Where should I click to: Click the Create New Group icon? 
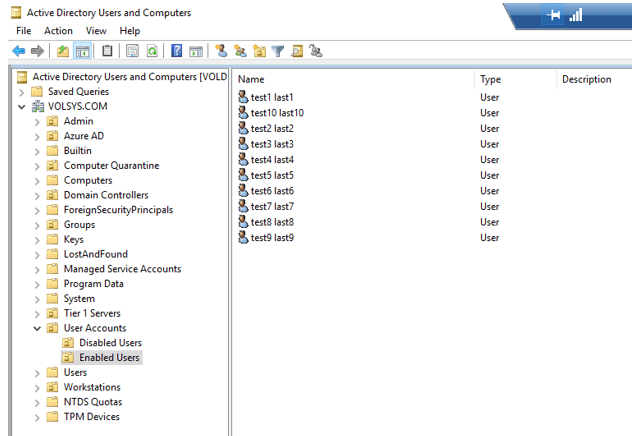click(x=240, y=50)
